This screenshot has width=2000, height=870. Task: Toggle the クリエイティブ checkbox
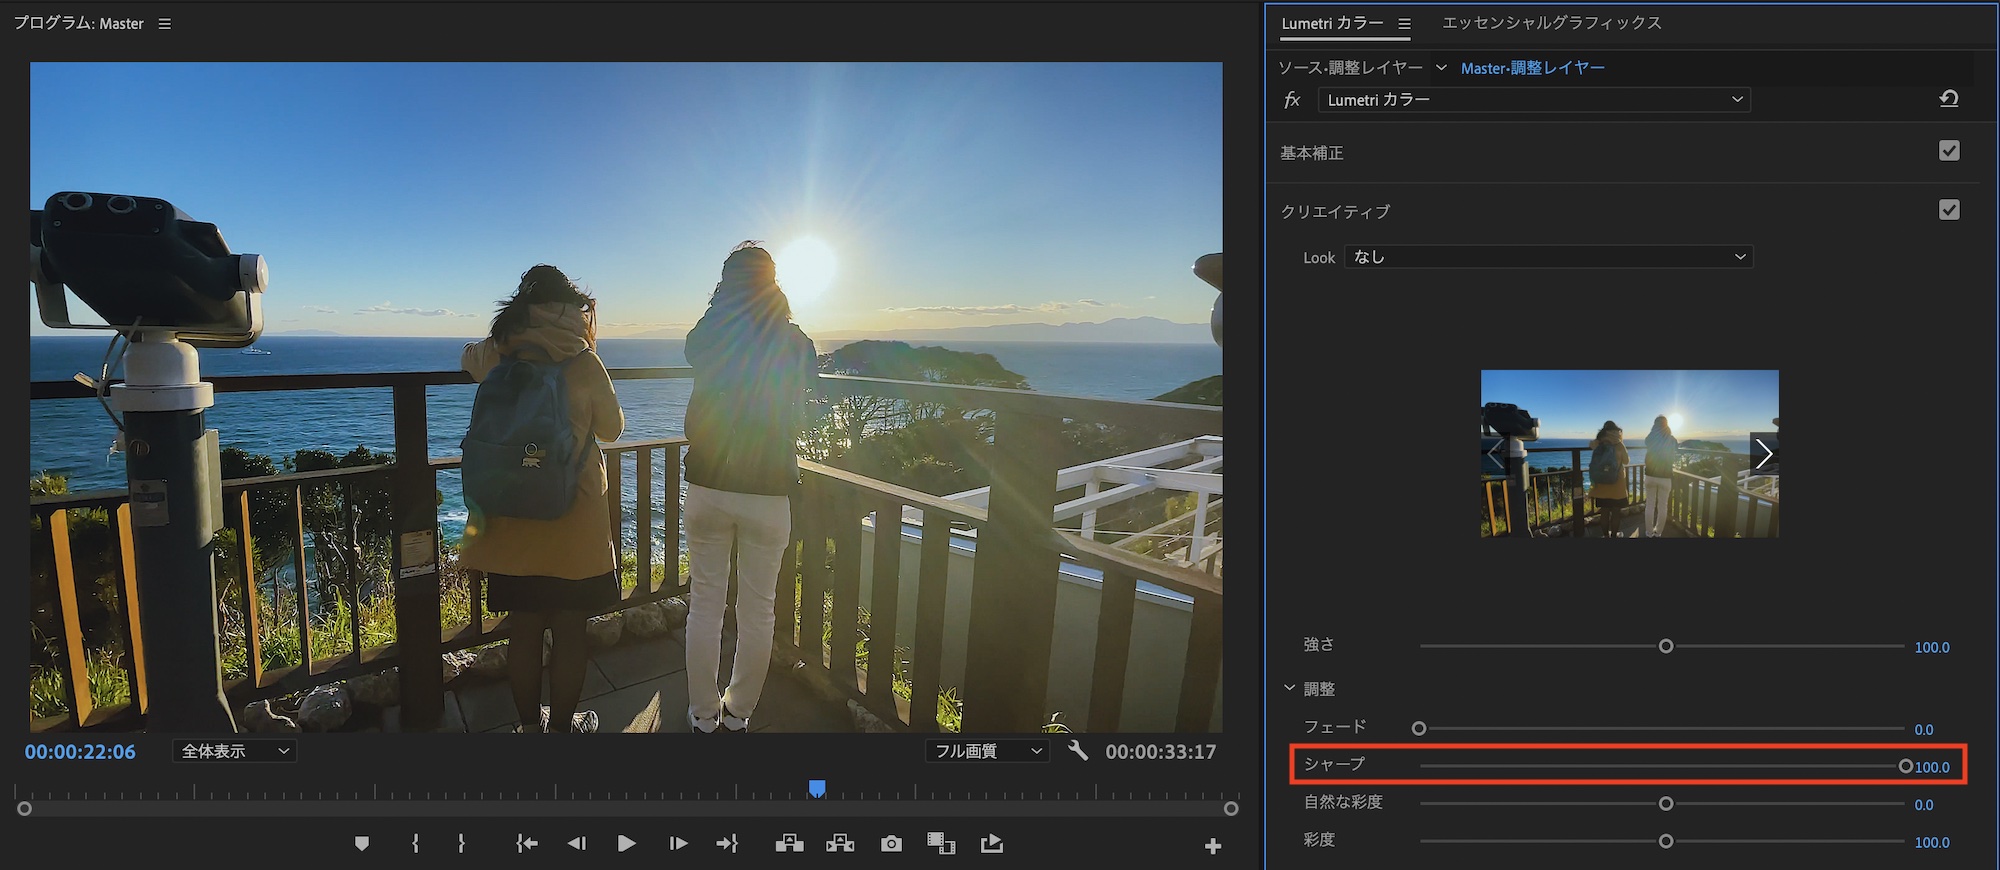click(1949, 210)
